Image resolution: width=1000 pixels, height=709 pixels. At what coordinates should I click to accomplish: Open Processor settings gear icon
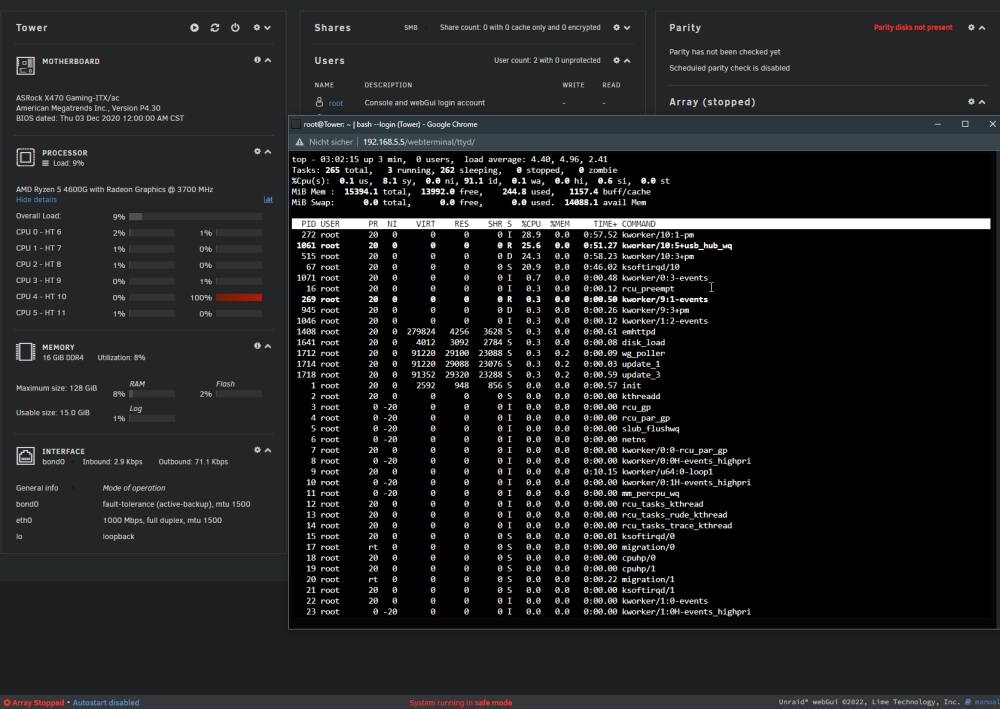click(x=258, y=152)
